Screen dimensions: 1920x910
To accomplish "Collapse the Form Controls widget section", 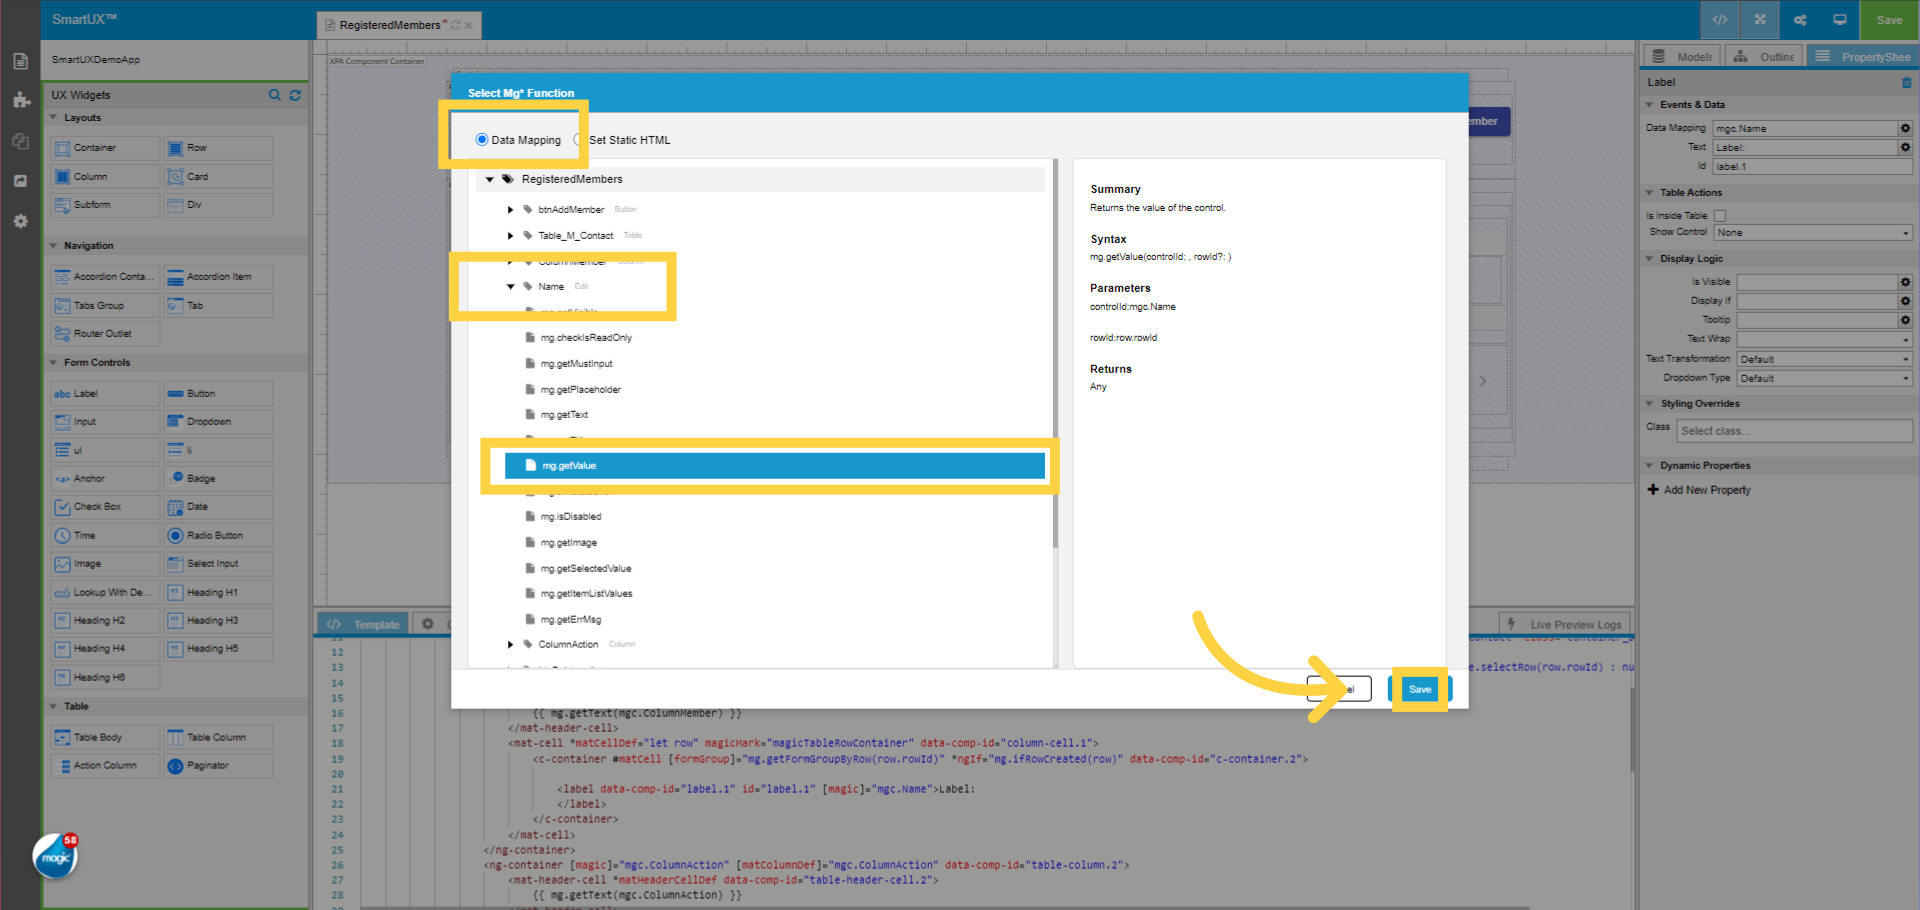I will [54, 363].
